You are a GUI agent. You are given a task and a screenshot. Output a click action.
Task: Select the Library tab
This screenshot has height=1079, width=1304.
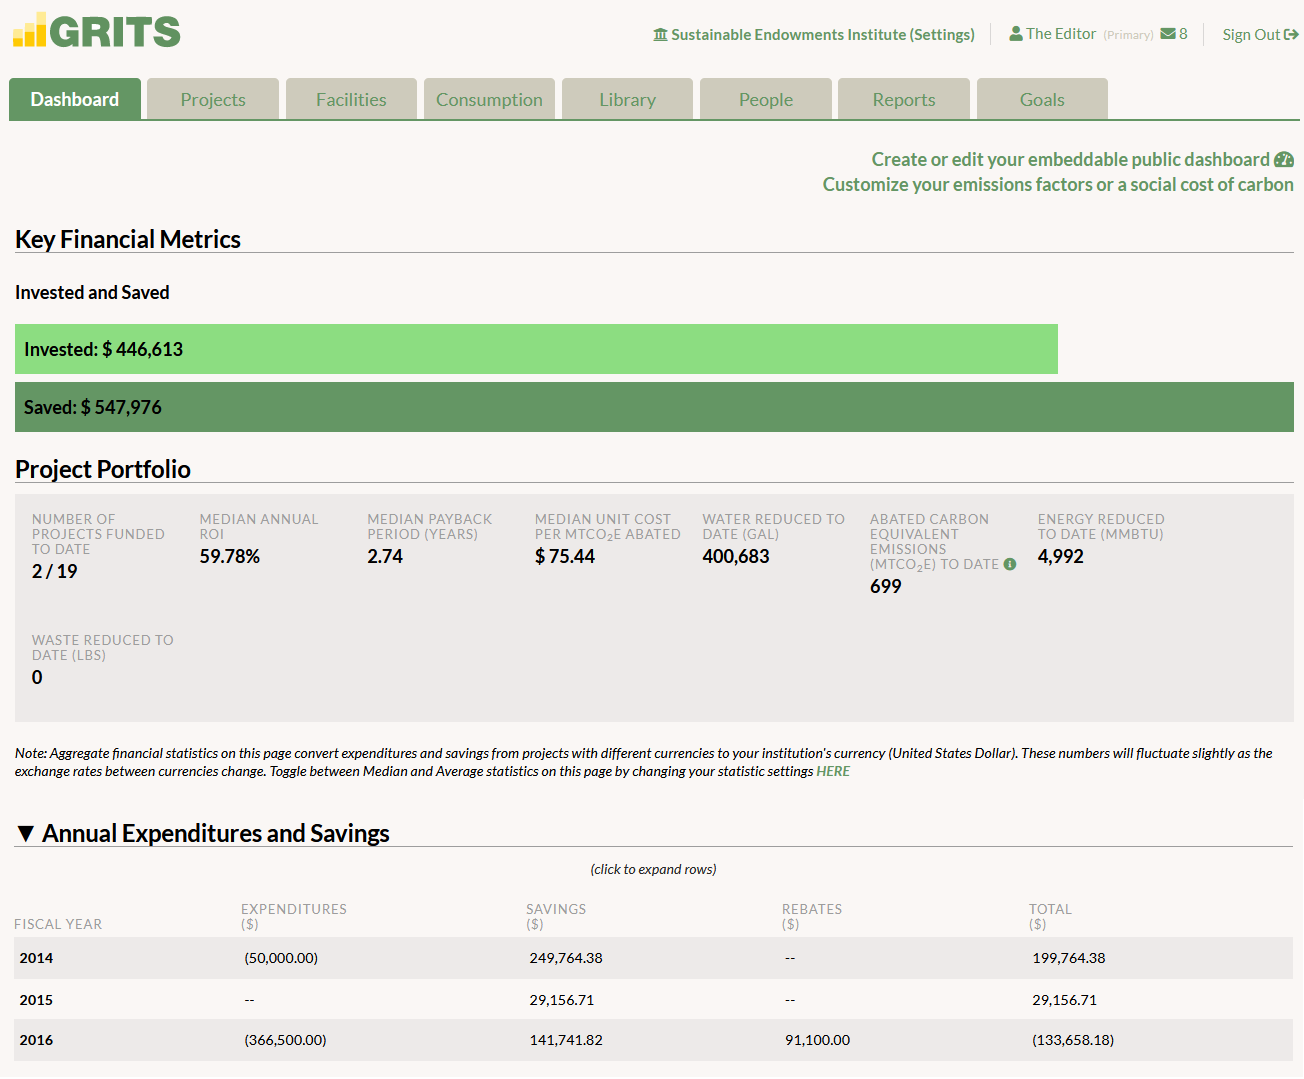tap(627, 99)
